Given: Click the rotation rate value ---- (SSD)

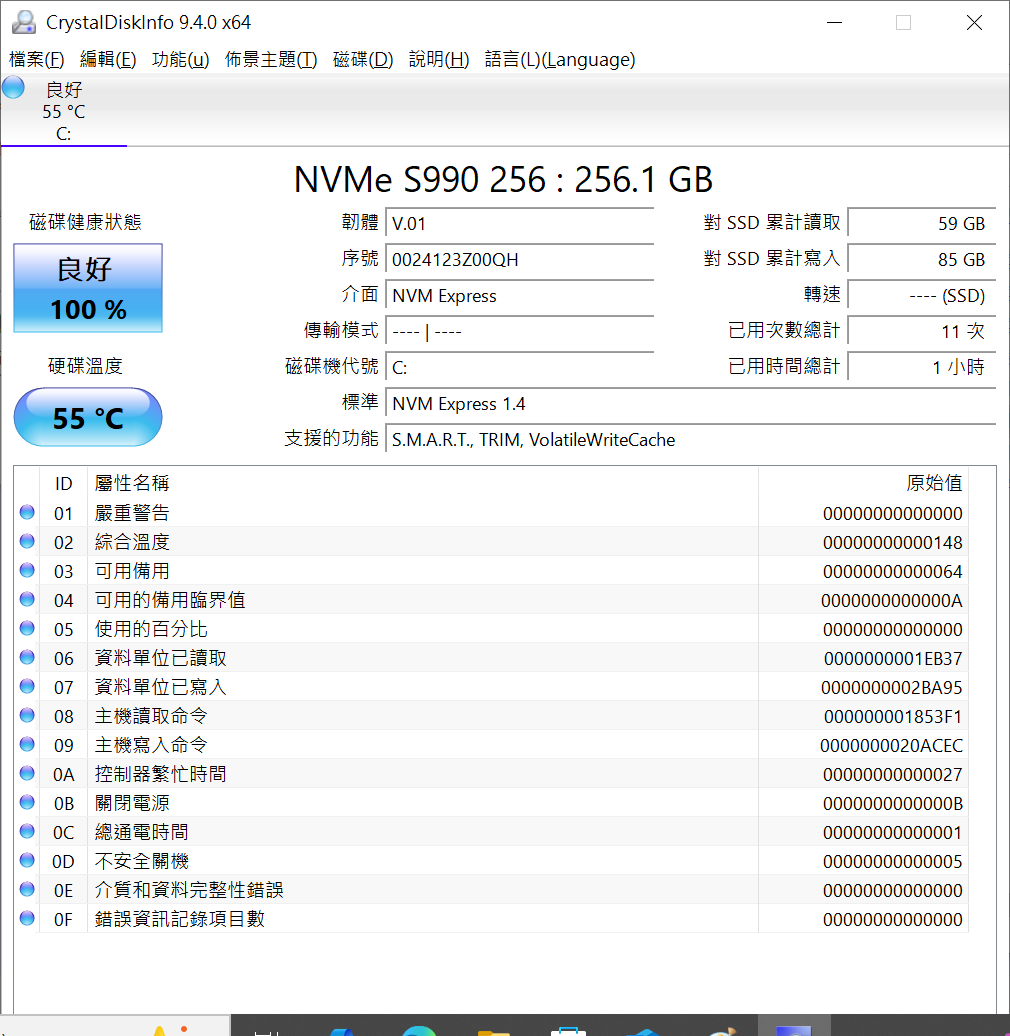Looking at the screenshot, I should (921, 295).
